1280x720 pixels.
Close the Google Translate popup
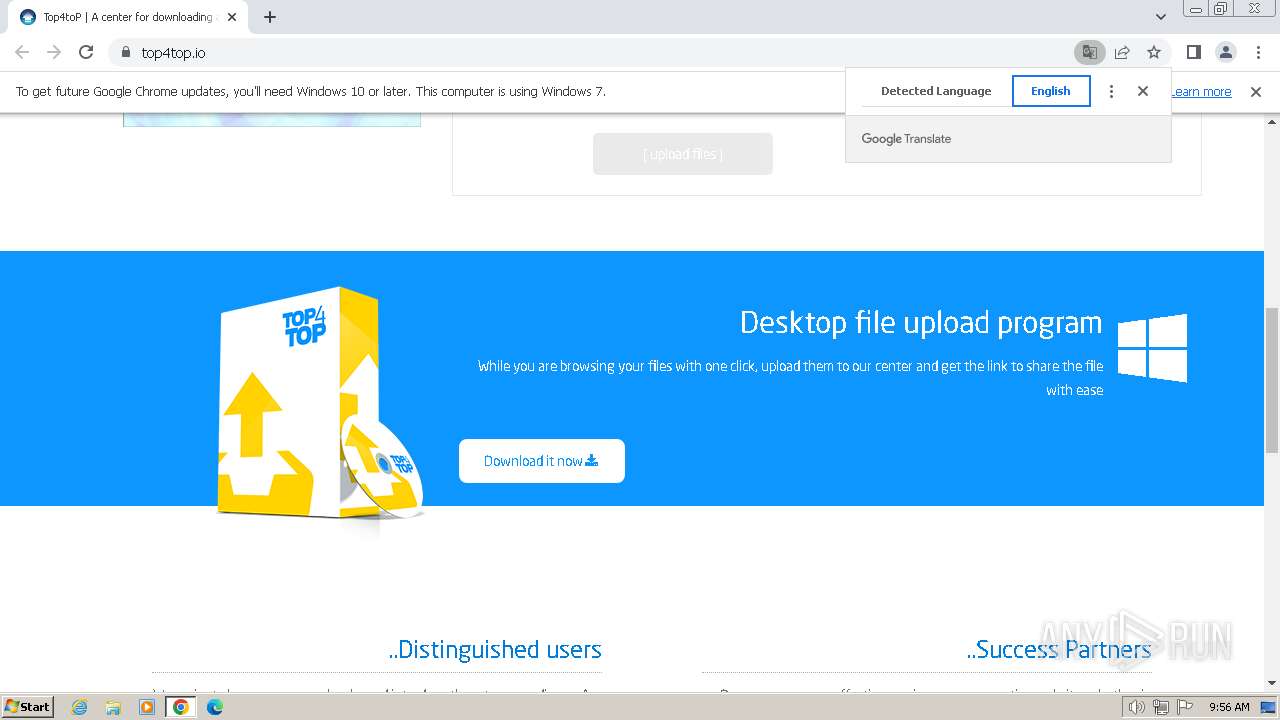(x=1143, y=91)
